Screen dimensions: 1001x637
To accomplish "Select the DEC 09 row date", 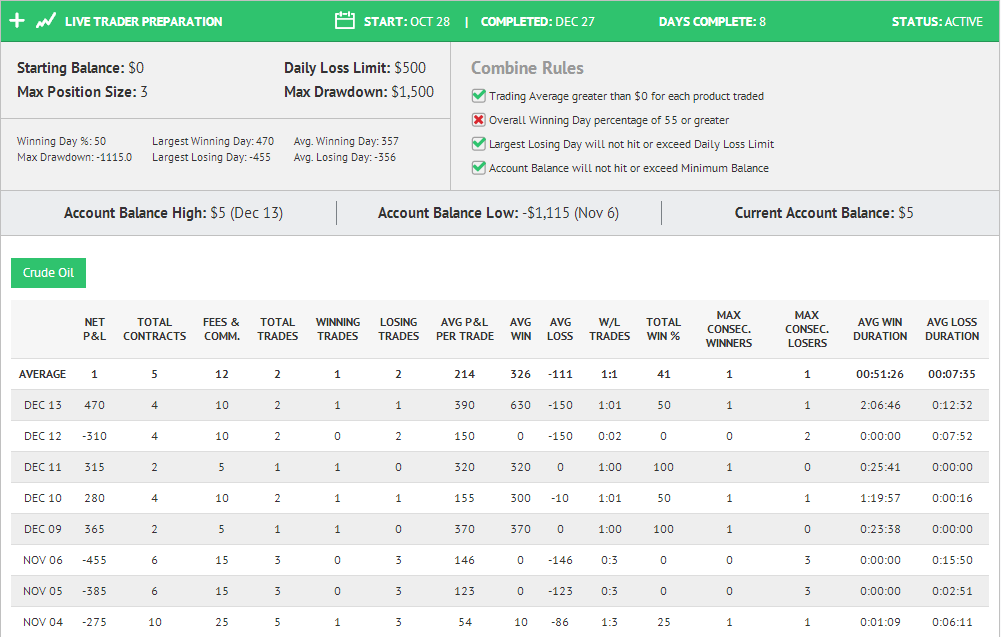I will (43, 529).
